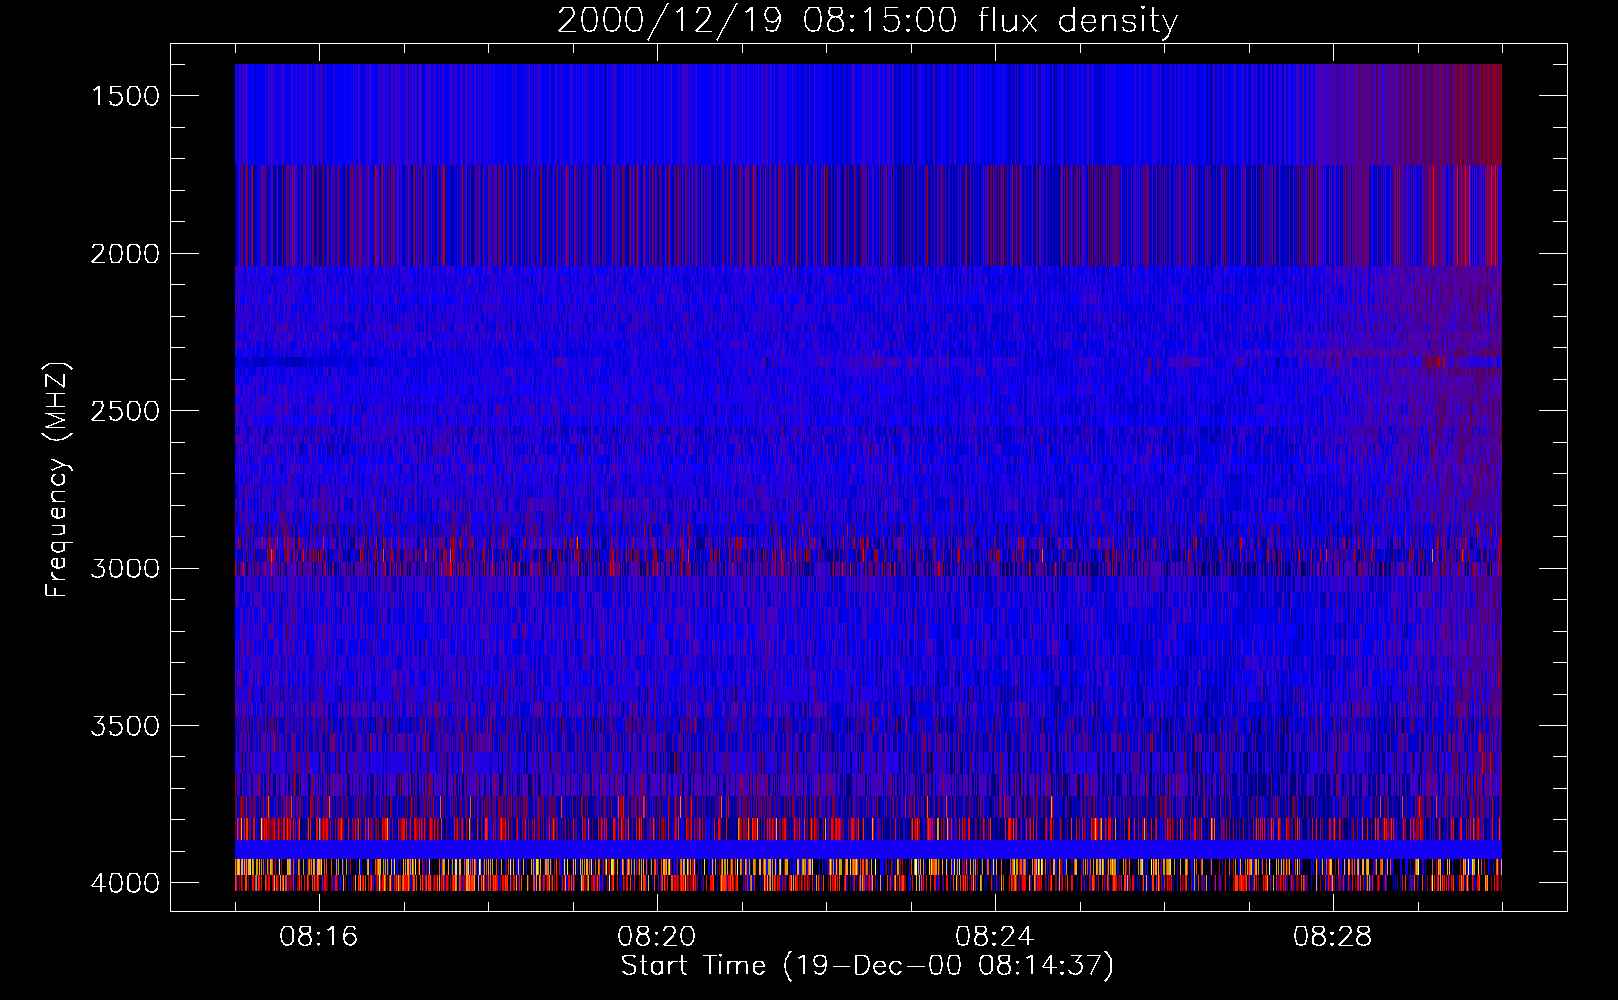
Task: Select the 3500 frequency tick label
Action: (125, 726)
